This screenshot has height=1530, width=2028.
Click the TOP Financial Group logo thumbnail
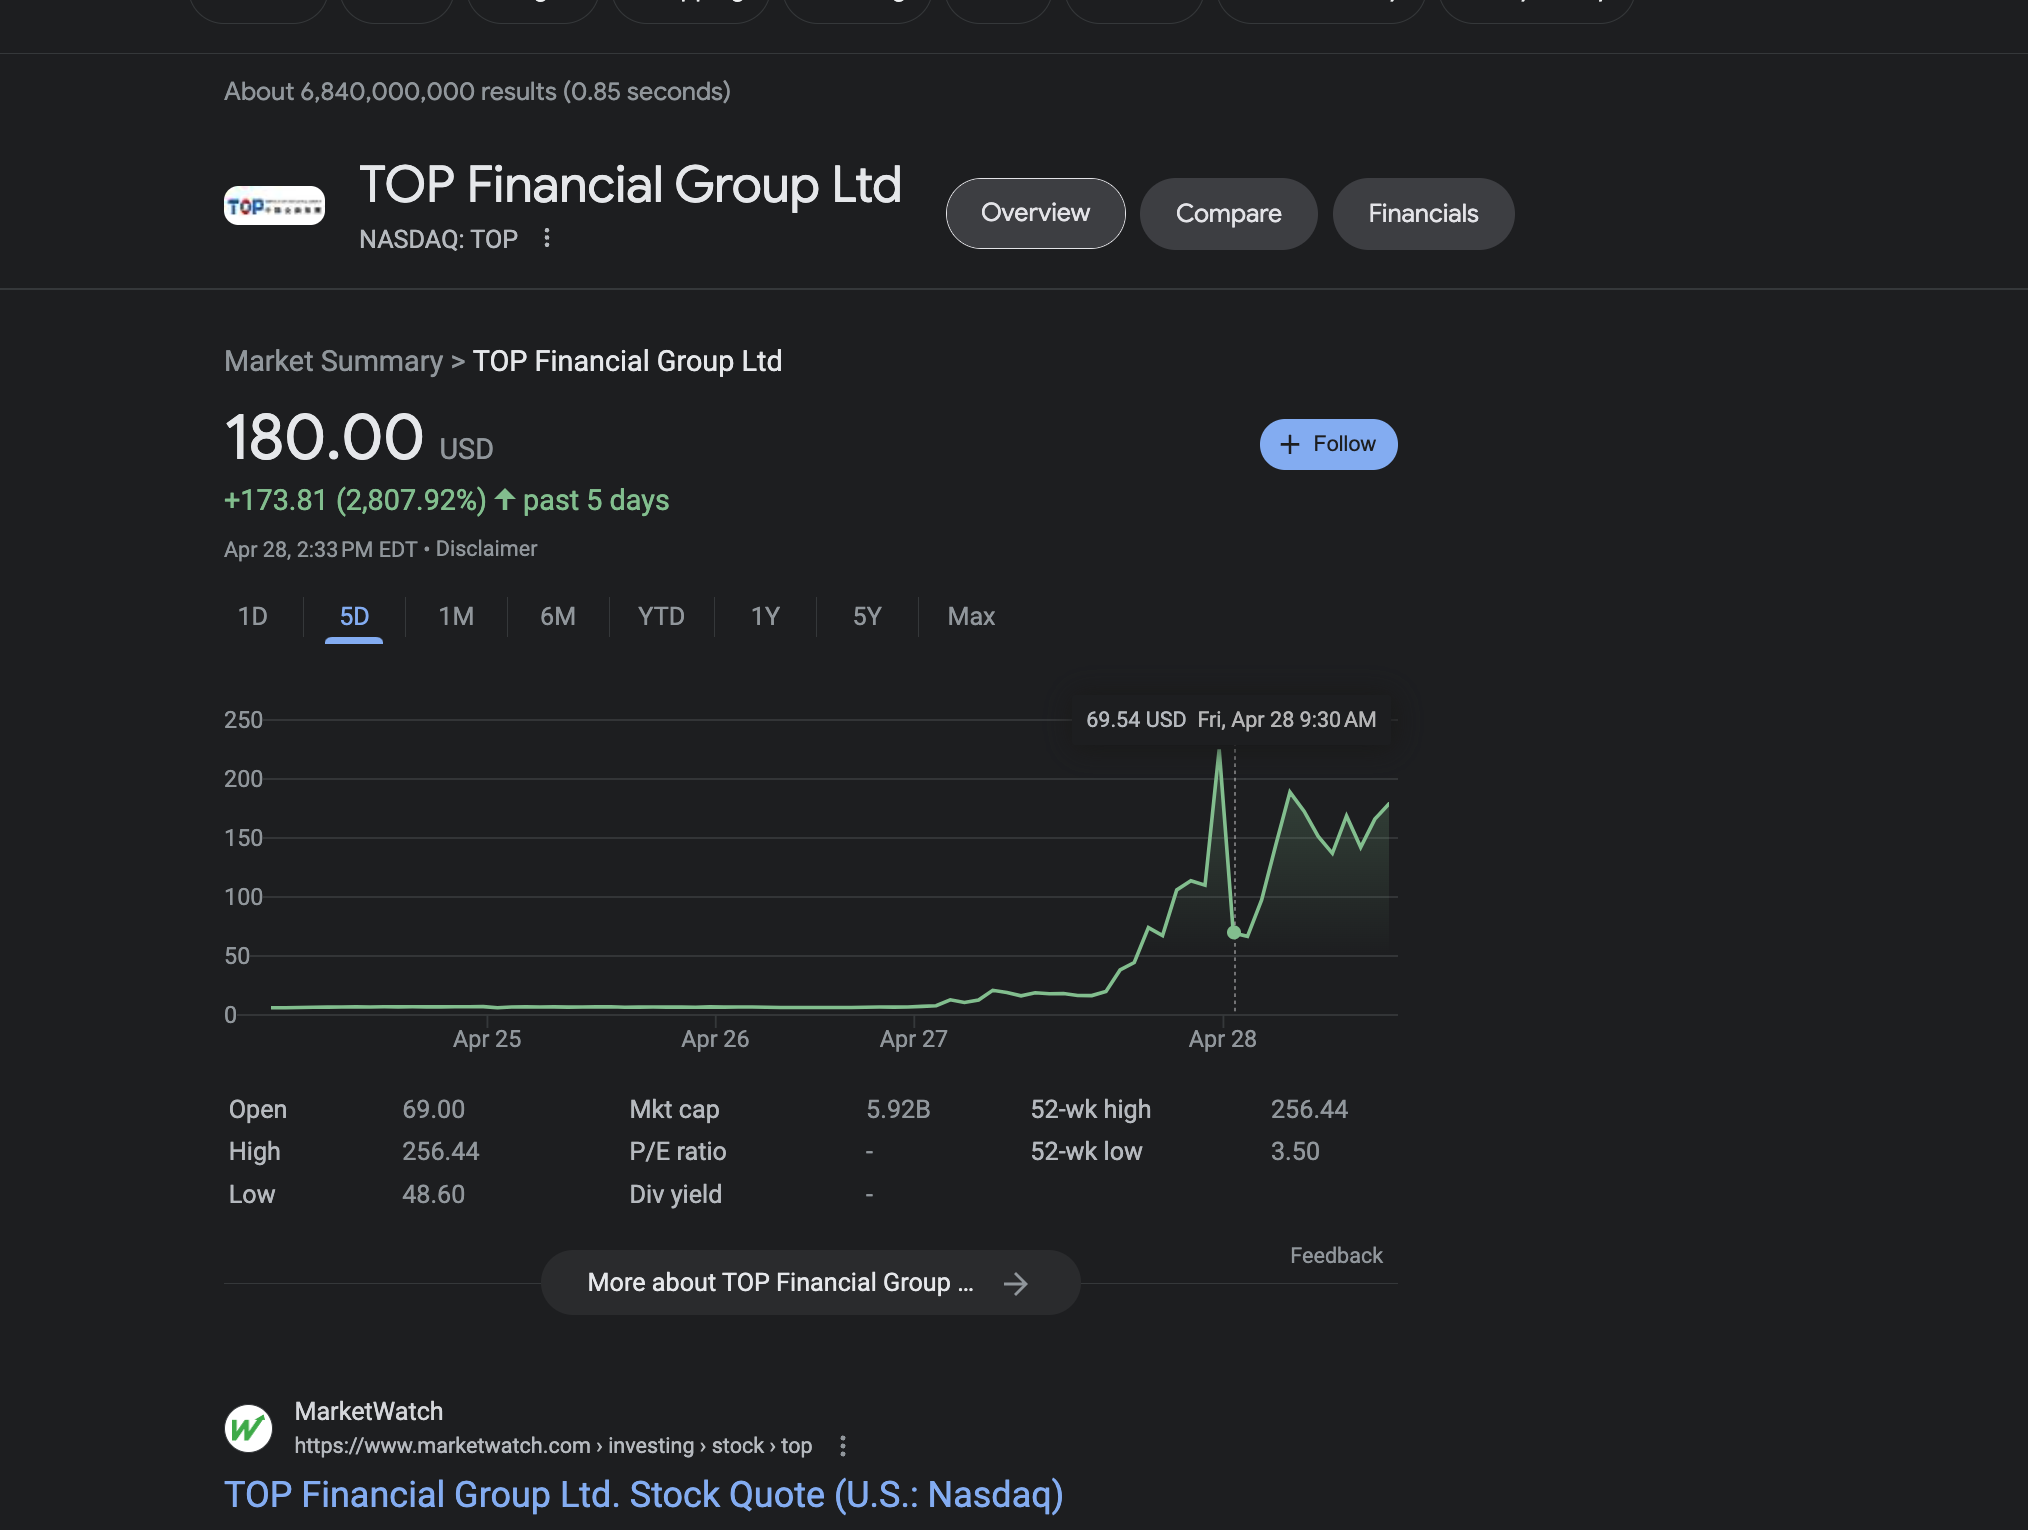click(274, 206)
